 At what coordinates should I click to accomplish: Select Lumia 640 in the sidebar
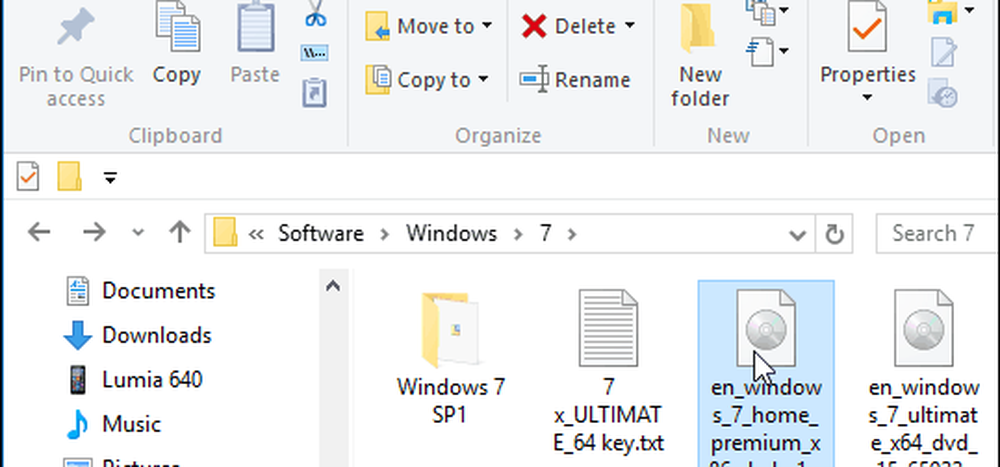tap(151, 379)
